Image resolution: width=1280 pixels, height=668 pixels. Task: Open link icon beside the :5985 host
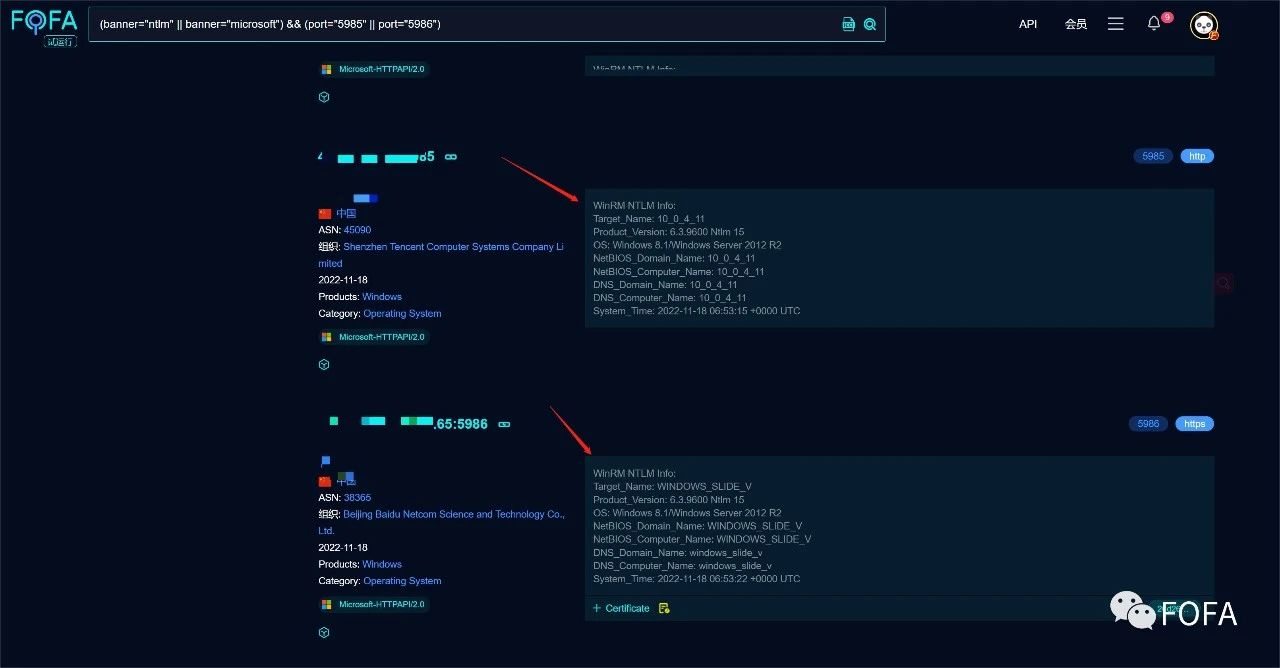tap(451, 157)
